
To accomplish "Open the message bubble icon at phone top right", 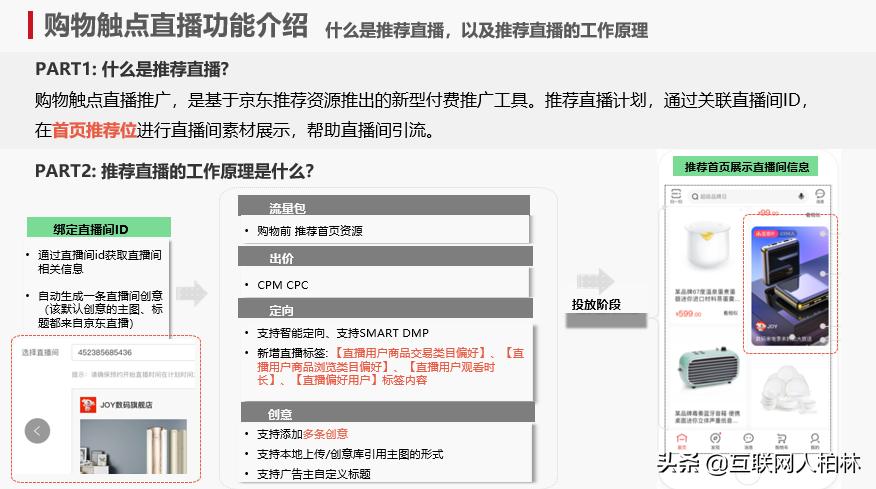I will click(x=820, y=195).
